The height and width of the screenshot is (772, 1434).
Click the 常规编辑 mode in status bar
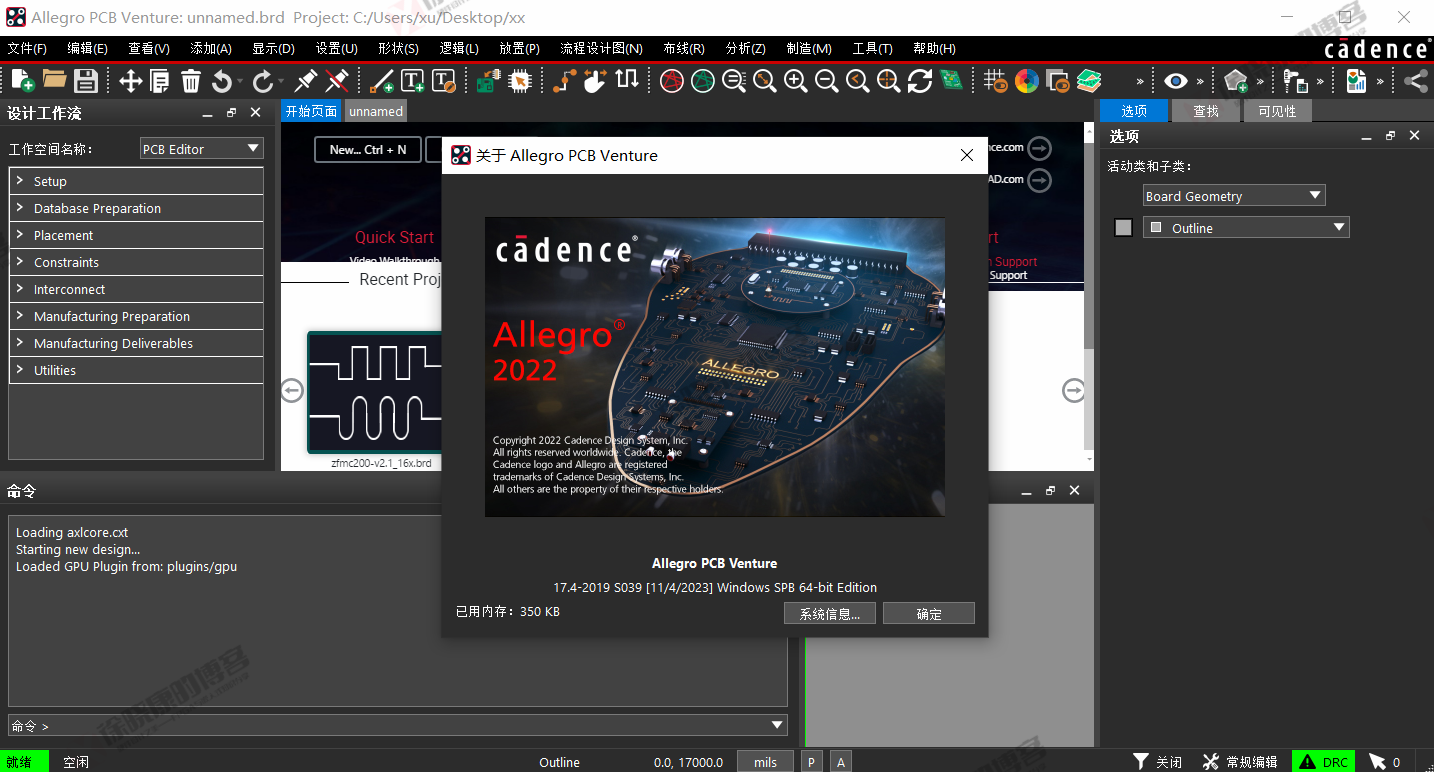1240,762
